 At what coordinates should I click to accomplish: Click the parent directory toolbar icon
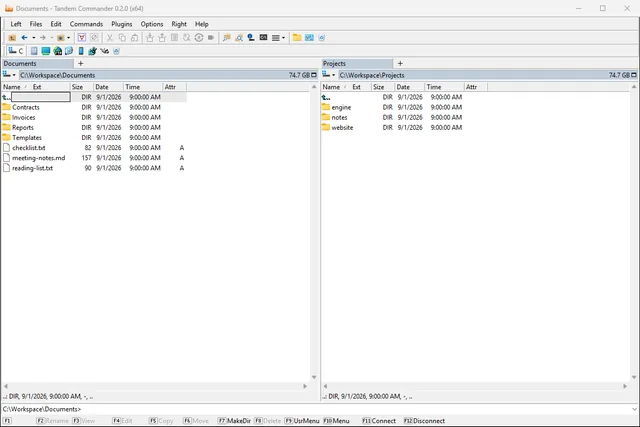point(12,38)
